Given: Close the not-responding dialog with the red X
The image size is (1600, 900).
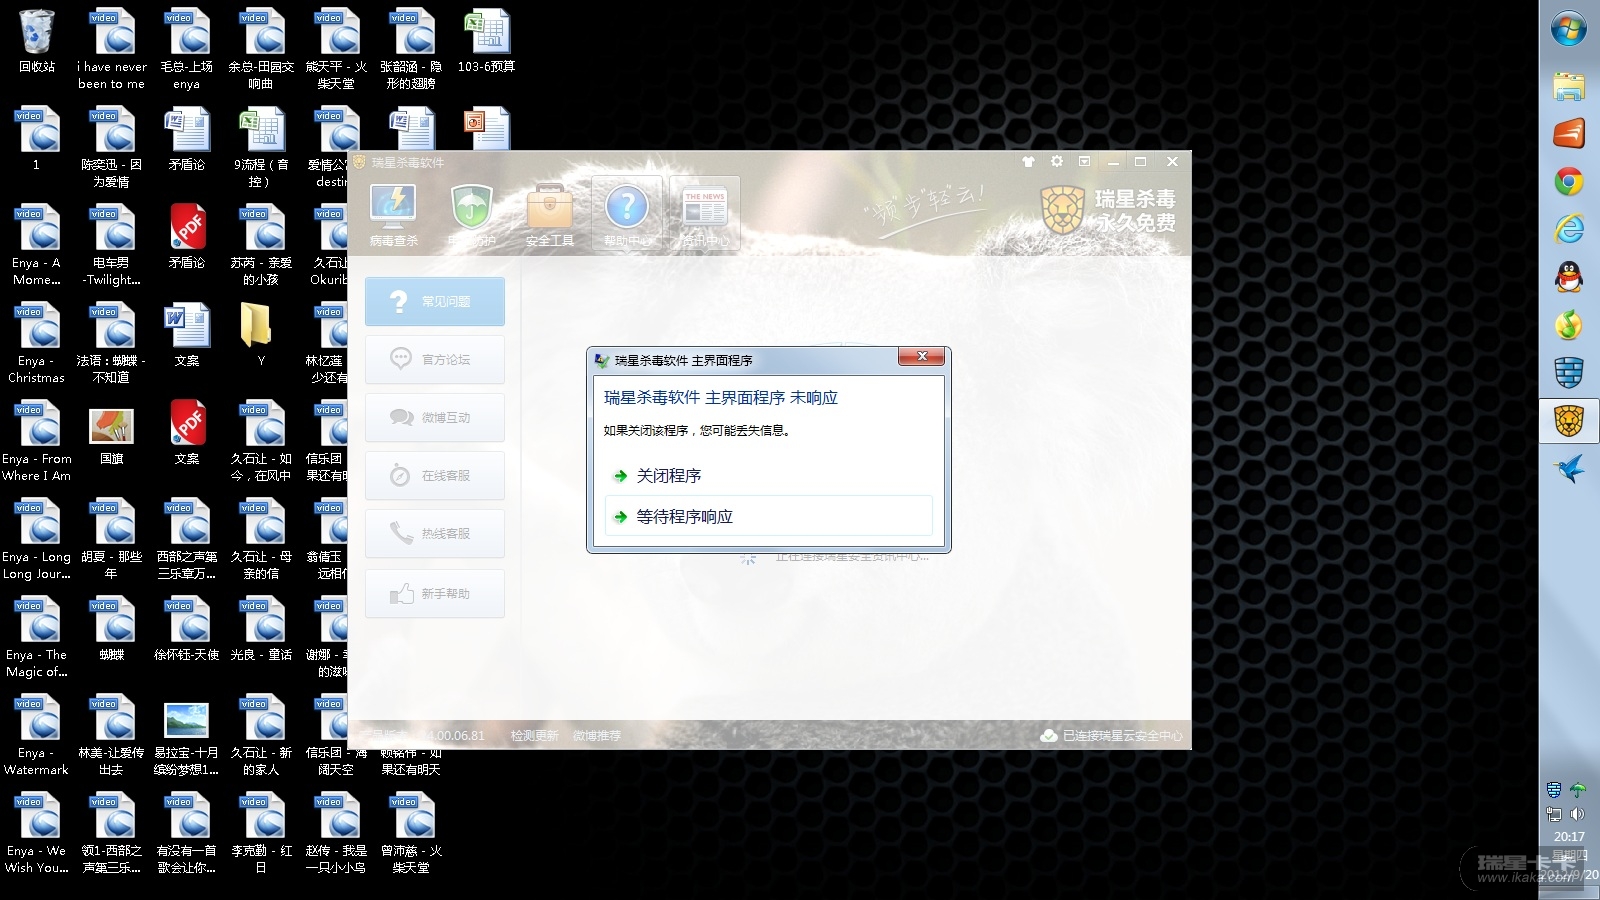Looking at the screenshot, I should pyautogui.click(x=922, y=357).
